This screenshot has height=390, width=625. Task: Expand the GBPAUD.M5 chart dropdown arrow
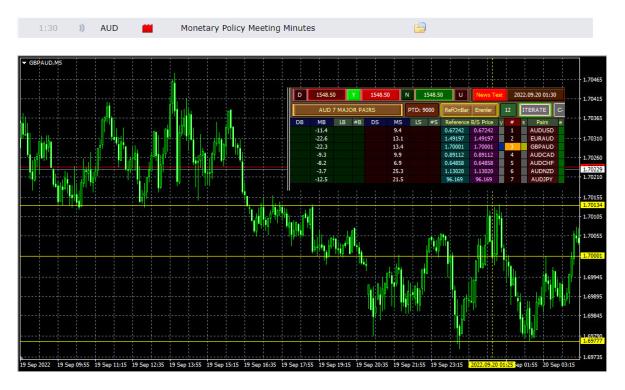pos(24,63)
